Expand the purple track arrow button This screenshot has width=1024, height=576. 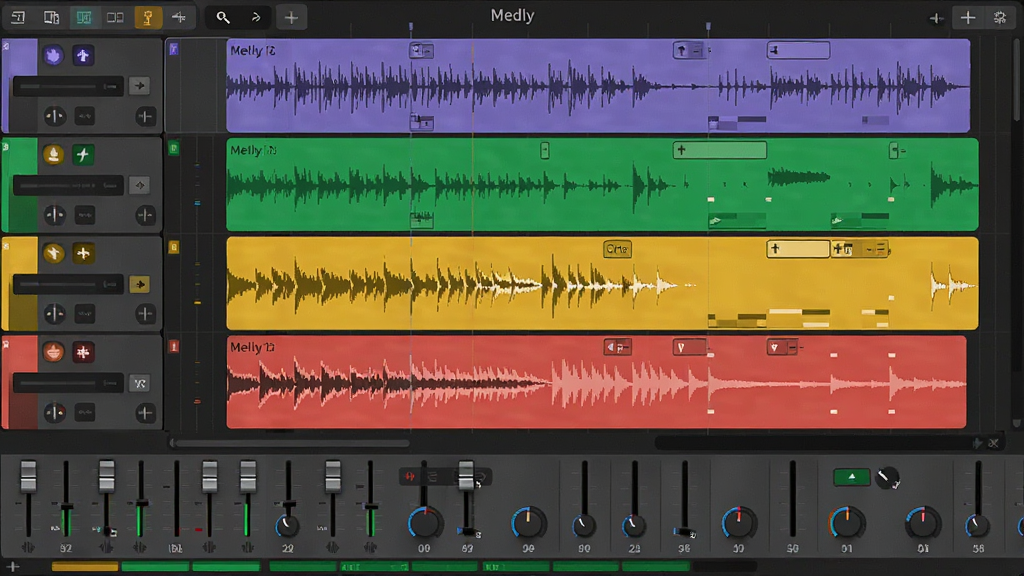tap(139, 86)
